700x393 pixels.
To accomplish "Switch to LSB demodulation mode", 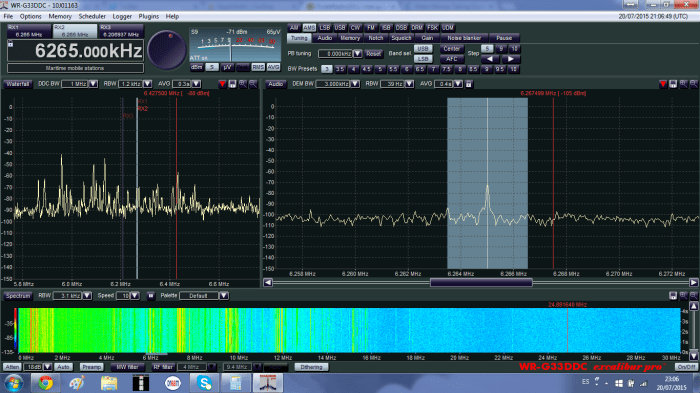I will point(325,28).
